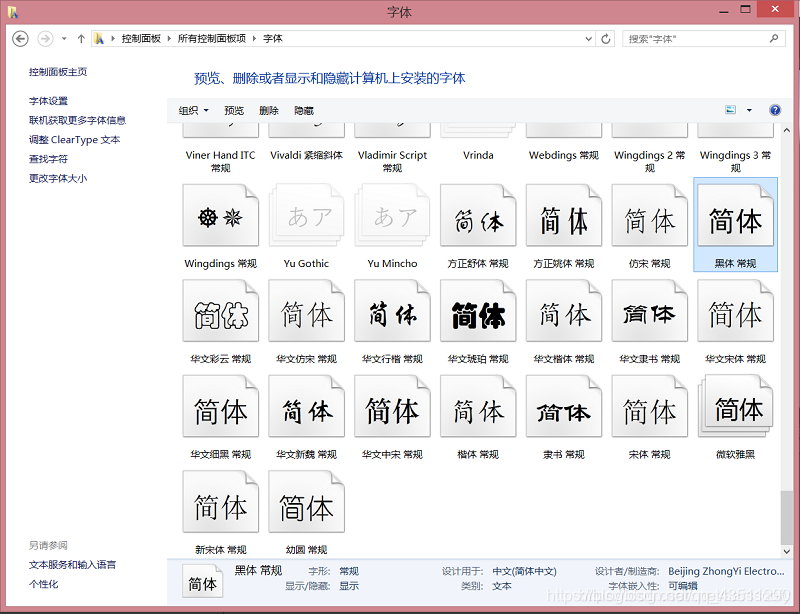800x614 pixels.
Task: Select the Yu Gothic font icon
Action: pyautogui.click(x=306, y=215)
